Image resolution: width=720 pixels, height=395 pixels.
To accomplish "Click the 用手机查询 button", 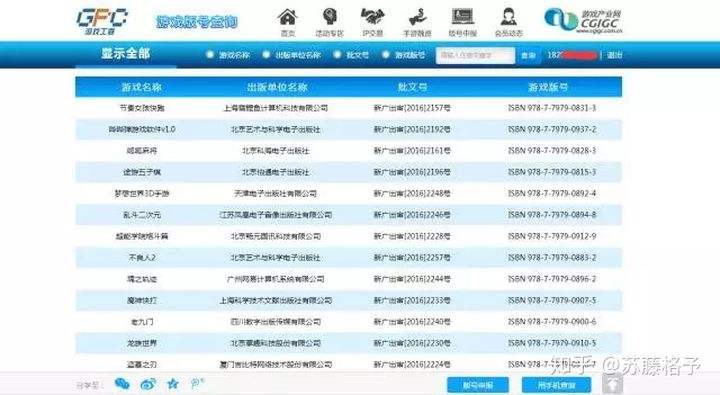I will click(x=556, y=385).
